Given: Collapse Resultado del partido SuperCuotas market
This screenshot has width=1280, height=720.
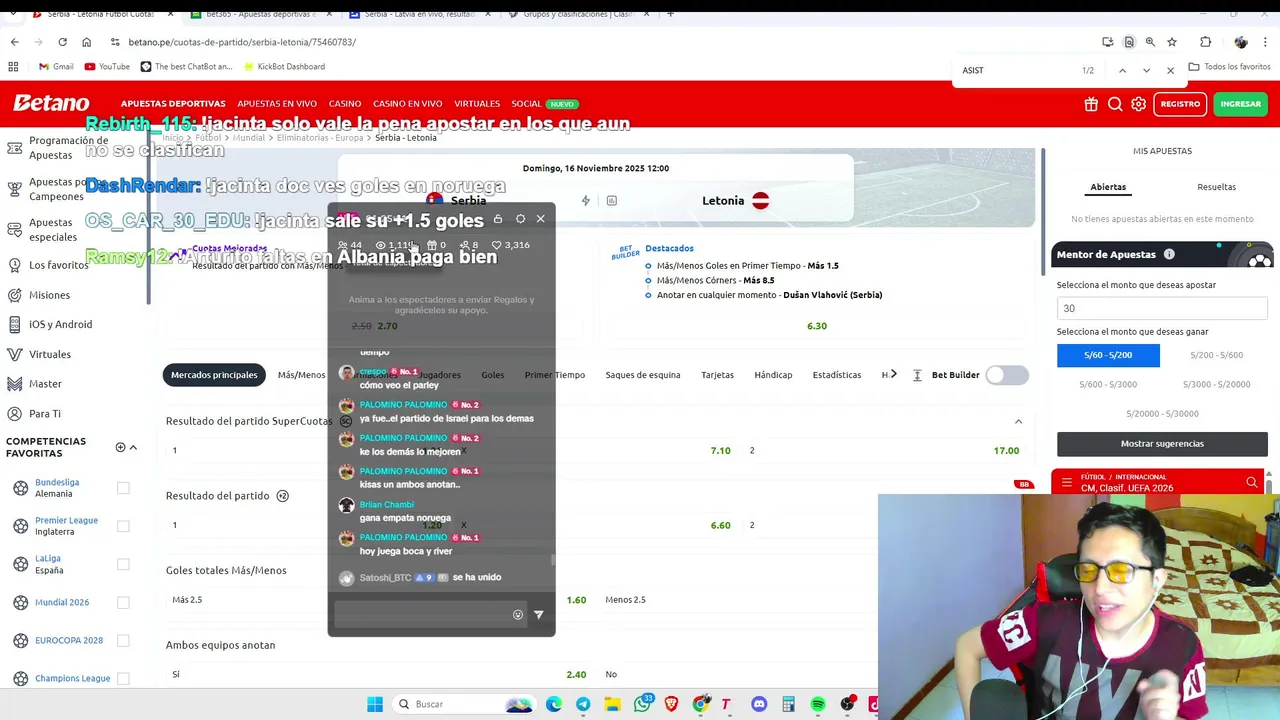Looking at the screenshot, I should (1018, 422).
